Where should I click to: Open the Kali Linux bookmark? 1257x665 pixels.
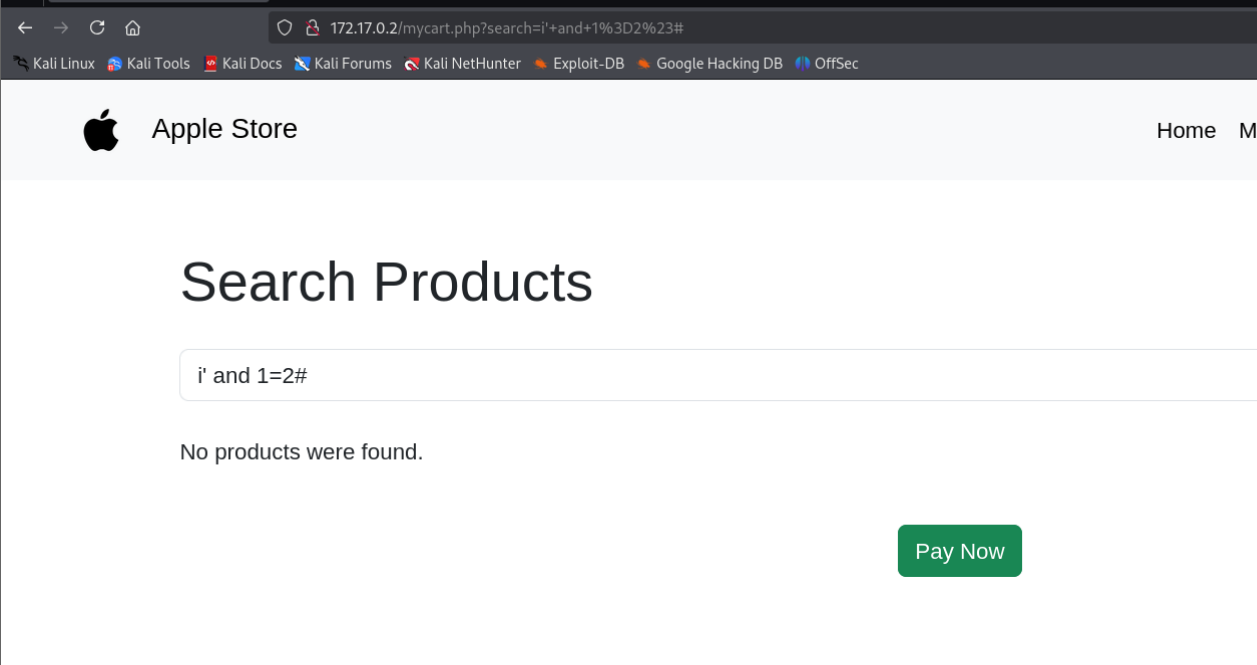54,63
